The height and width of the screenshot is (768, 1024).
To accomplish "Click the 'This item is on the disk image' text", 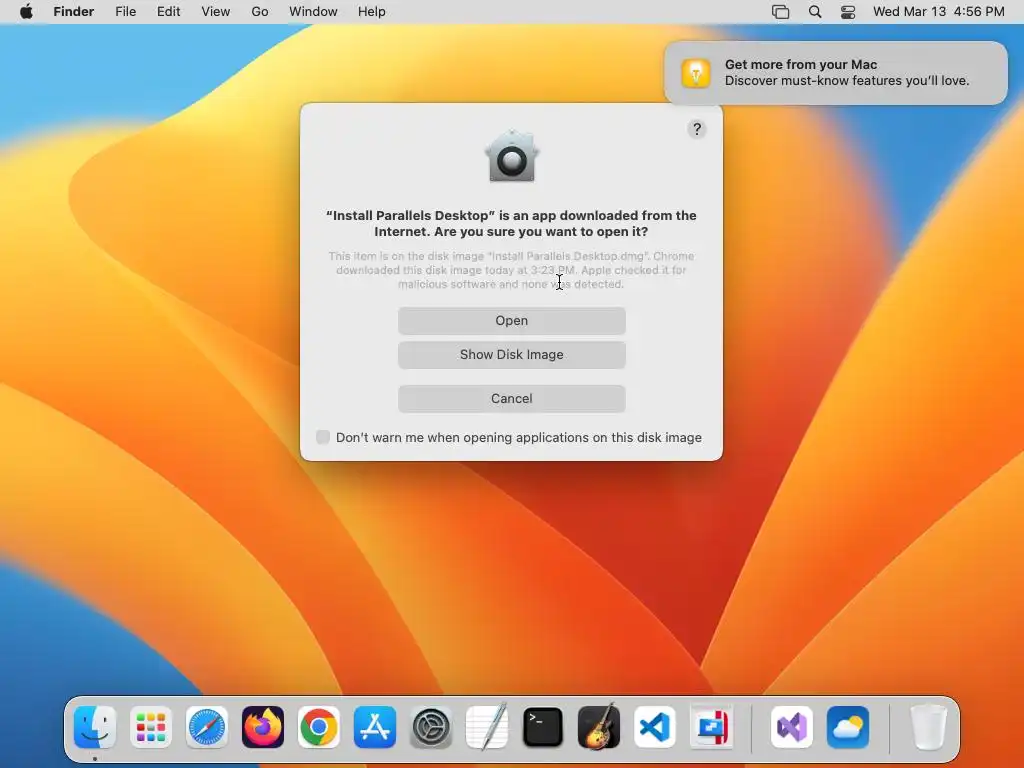I will click(x=511, y=270).
